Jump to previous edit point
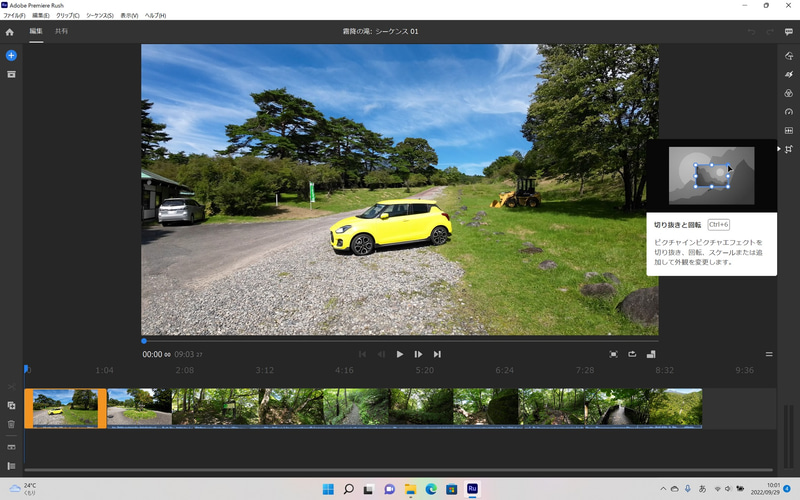 tap(362, 354)
